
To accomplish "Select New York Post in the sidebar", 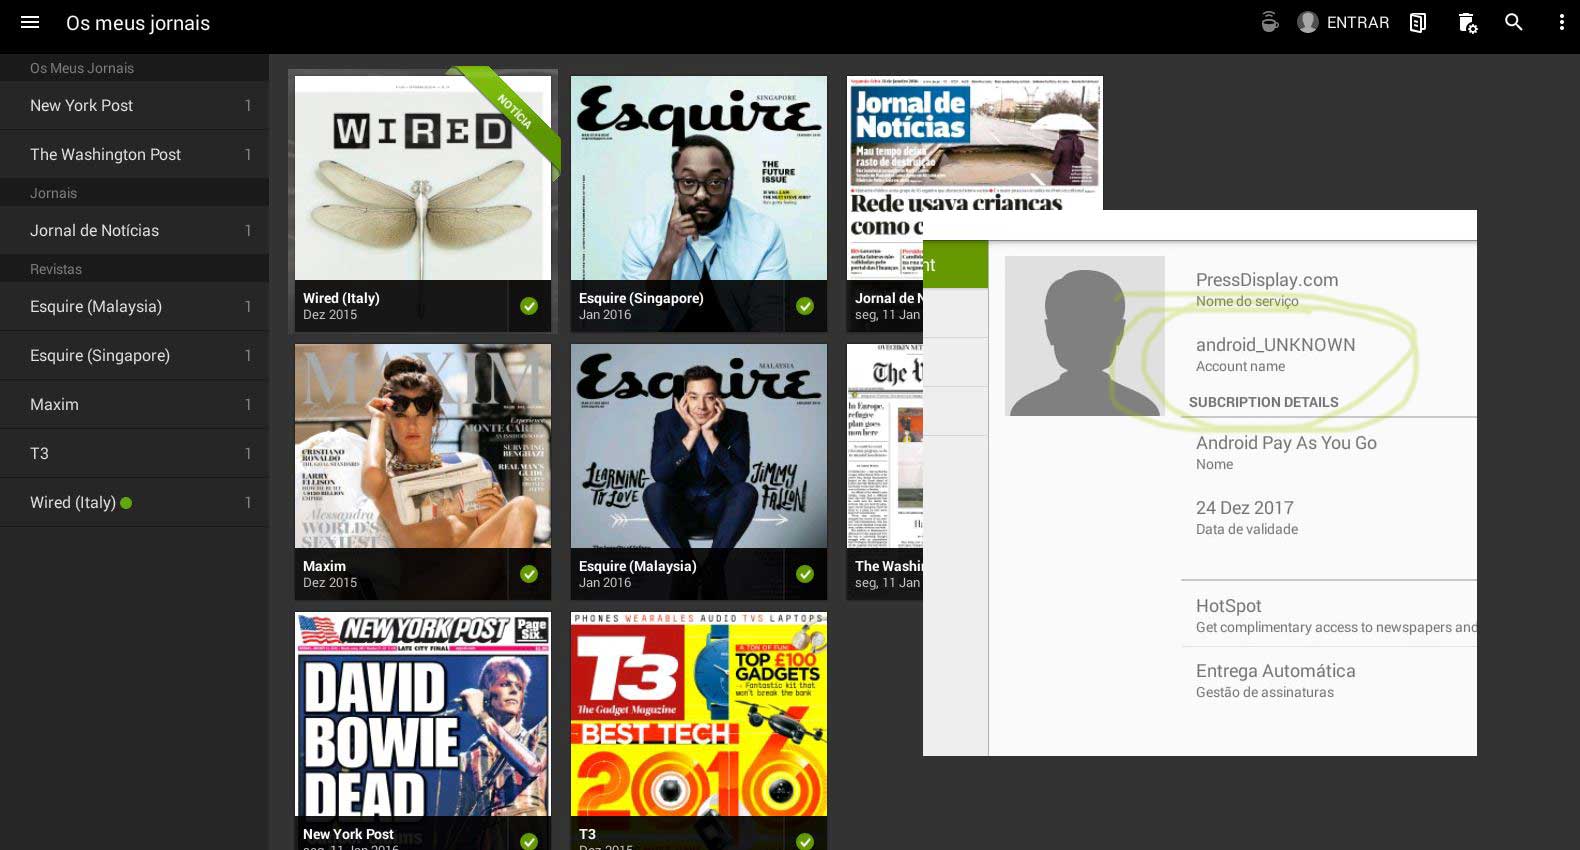I will [x=134, y=105].
